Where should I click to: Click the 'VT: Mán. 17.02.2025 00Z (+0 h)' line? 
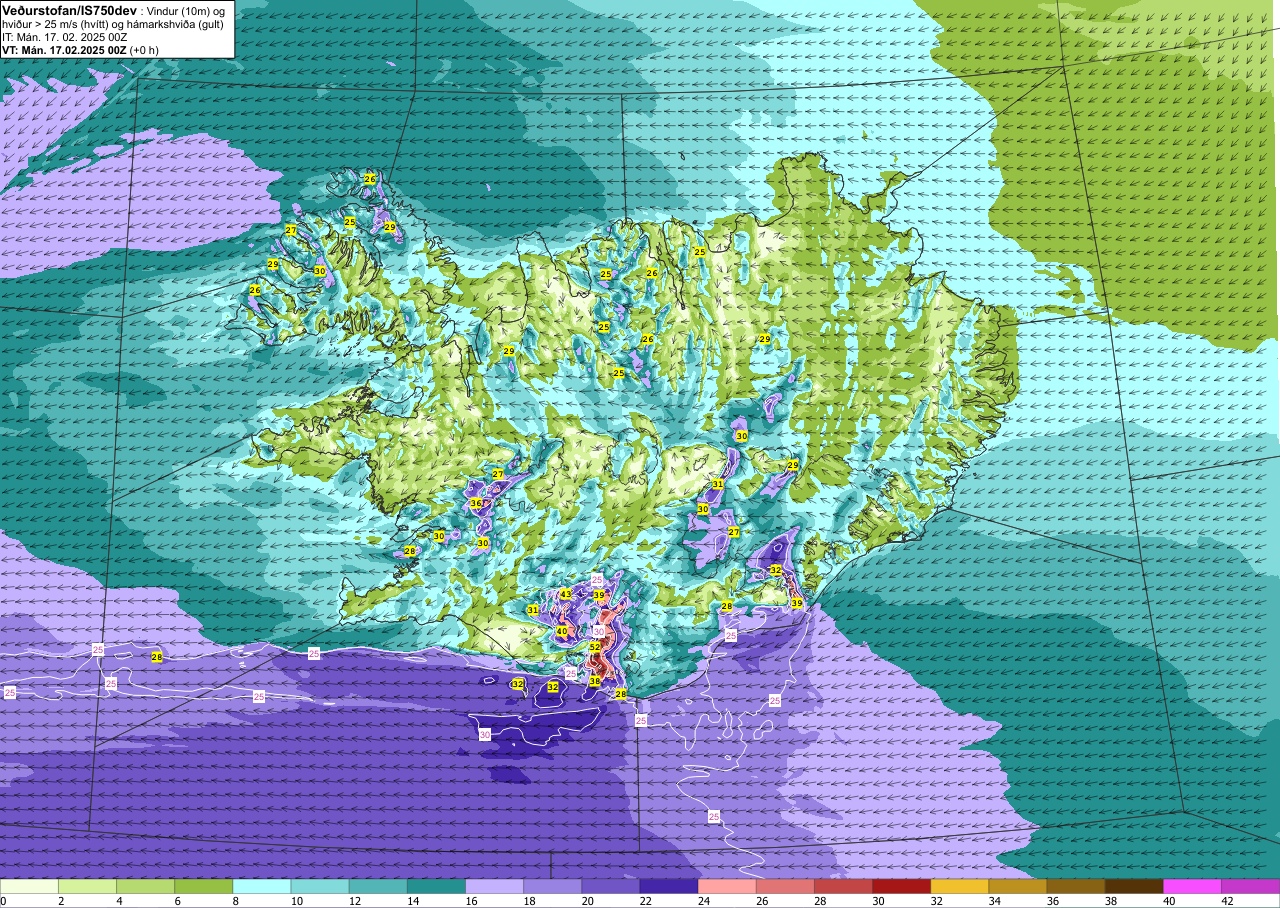(80, 50)
